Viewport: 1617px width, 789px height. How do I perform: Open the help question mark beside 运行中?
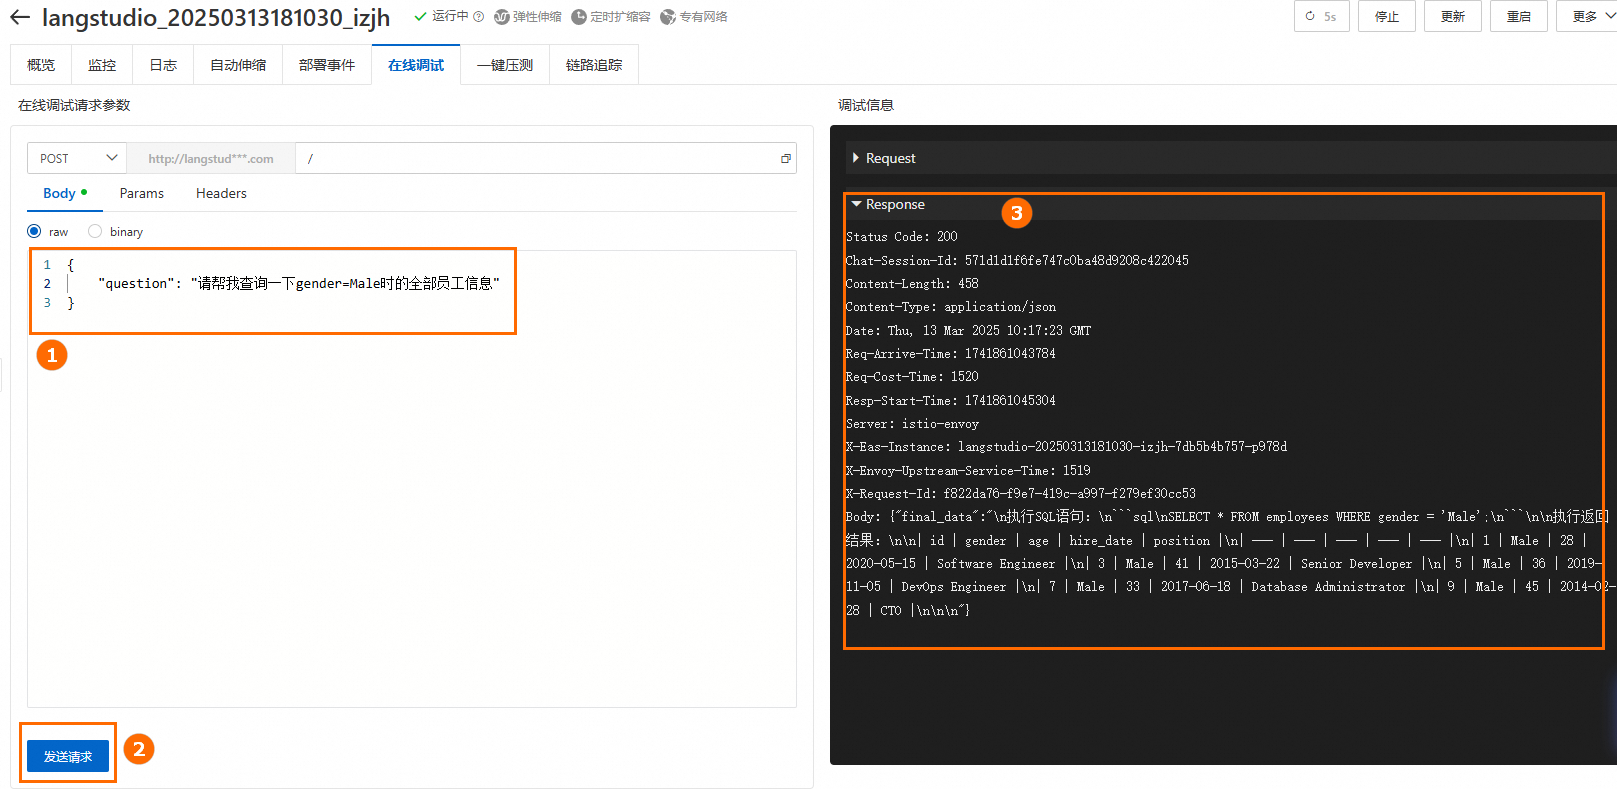[478, 17]
